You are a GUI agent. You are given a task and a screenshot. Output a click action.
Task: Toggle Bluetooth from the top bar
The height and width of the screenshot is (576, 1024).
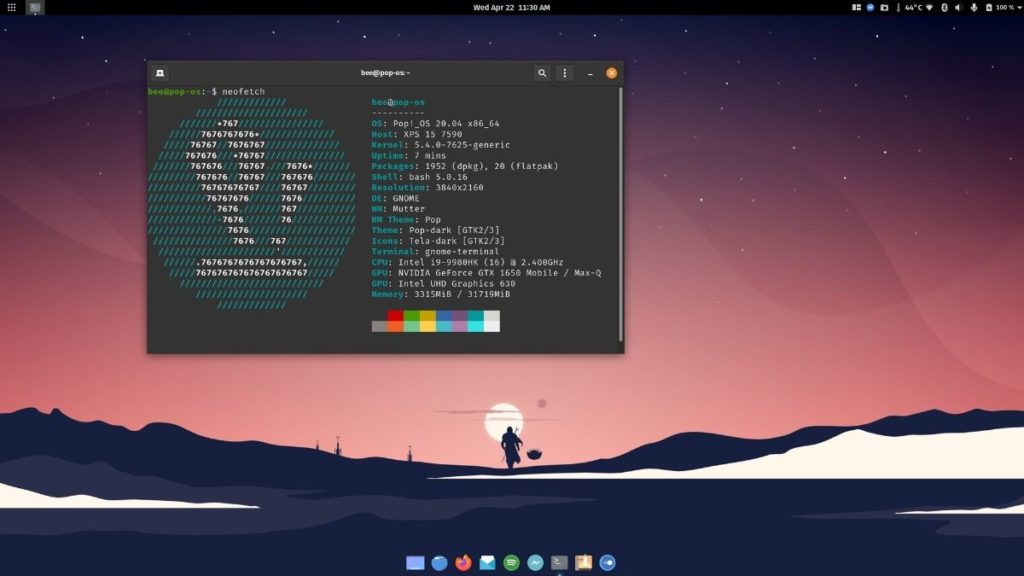(944, 8)
